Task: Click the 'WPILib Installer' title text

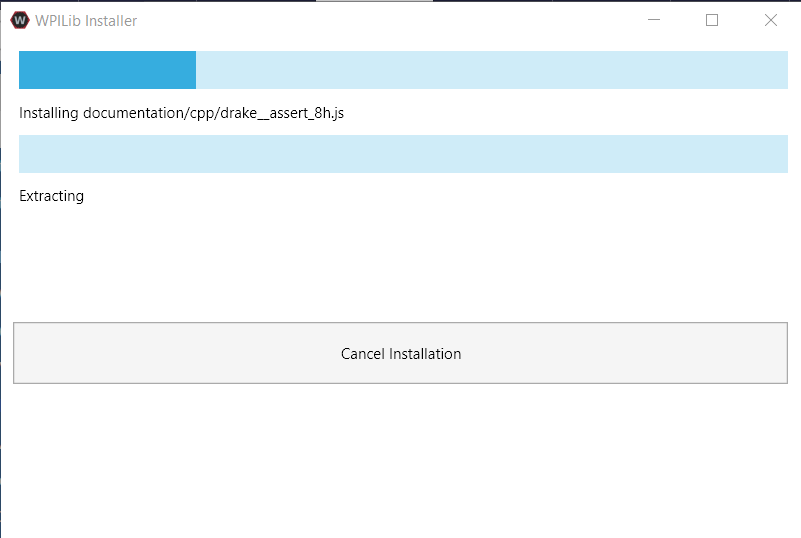Action: (86, 21)
